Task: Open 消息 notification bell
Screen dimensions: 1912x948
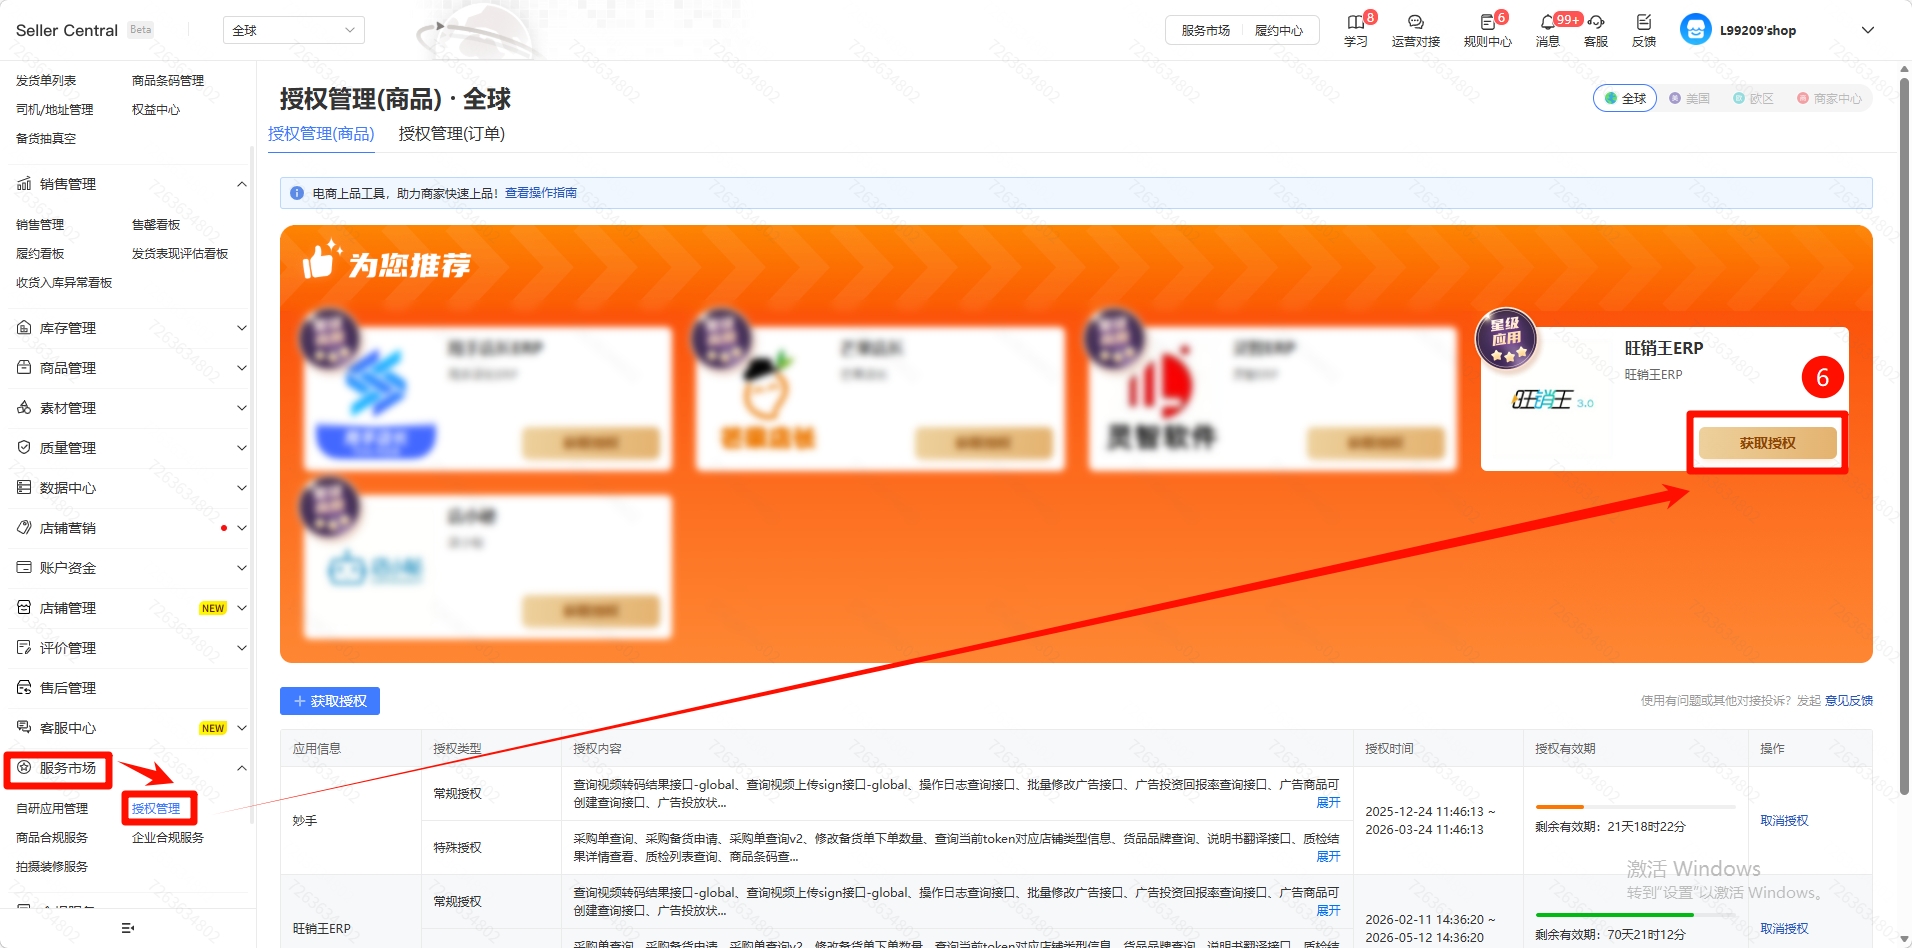Action: [1547, 23]
